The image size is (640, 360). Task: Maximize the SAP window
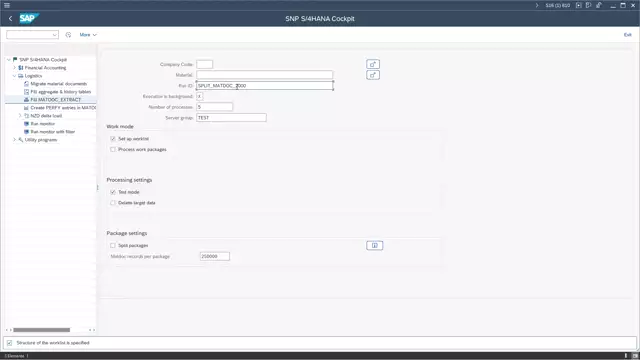(x=623, y=5)
